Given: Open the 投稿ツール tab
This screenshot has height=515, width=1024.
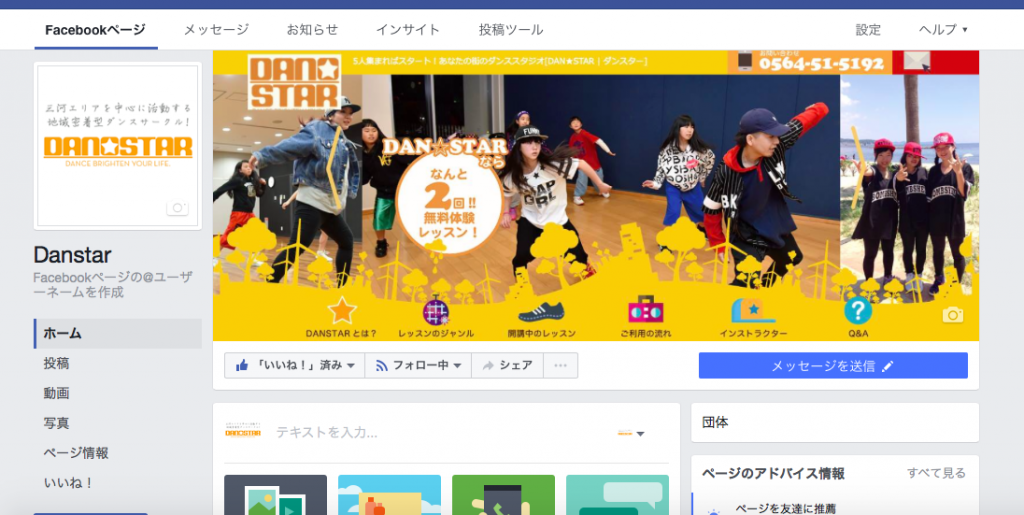Looking at the screenshot, I should tap(511, 29).
